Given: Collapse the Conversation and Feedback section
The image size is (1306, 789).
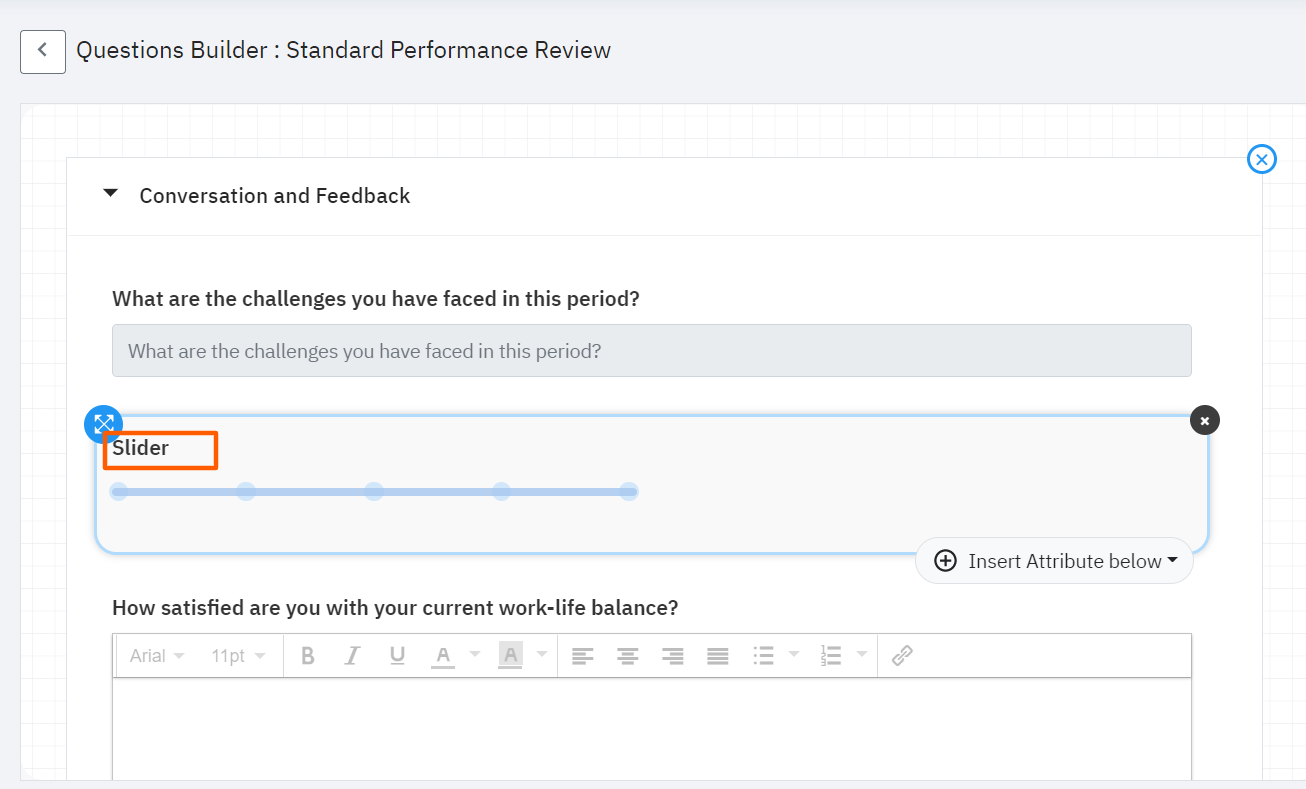Looking at the screenshot, I should point(110,193).
